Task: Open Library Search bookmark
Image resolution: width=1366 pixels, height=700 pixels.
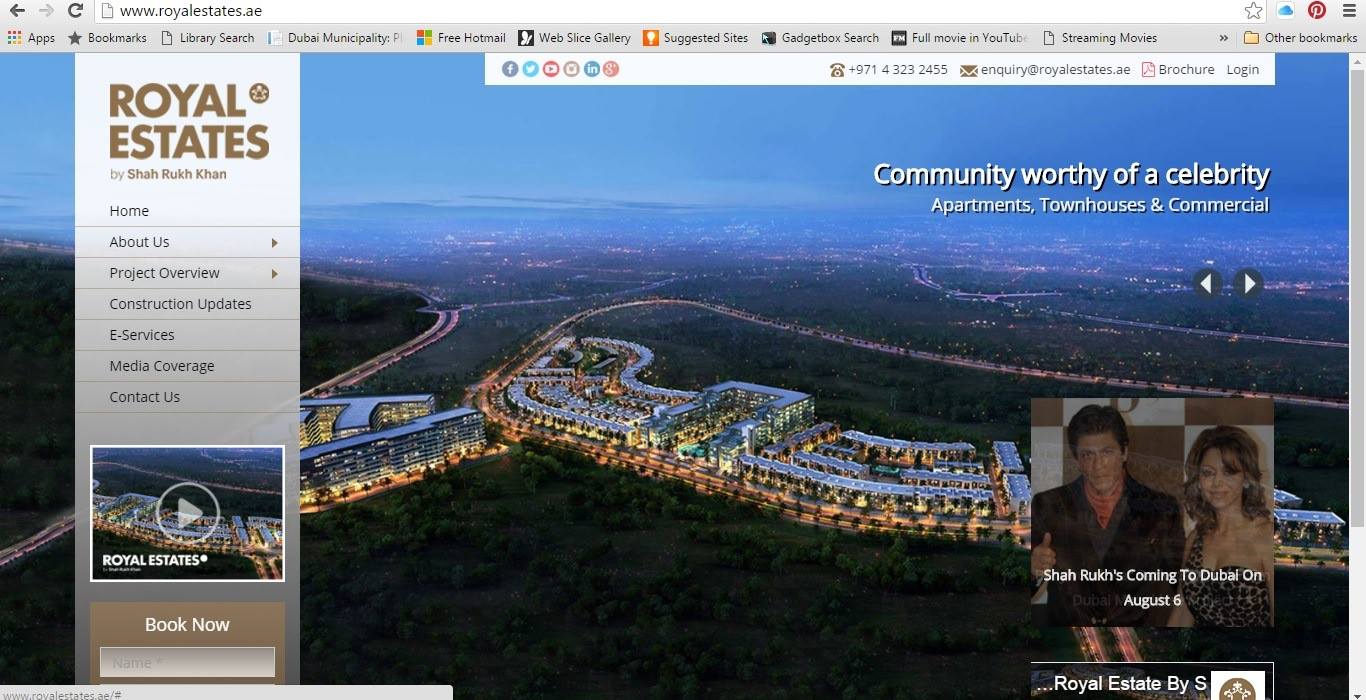Action: pos(206,38)
